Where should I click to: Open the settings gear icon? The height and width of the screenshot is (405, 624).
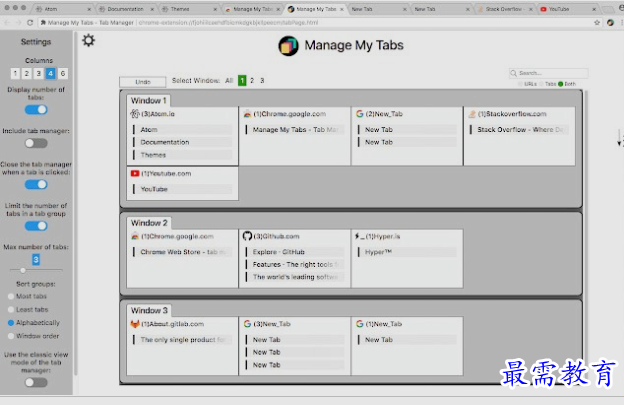88,40
